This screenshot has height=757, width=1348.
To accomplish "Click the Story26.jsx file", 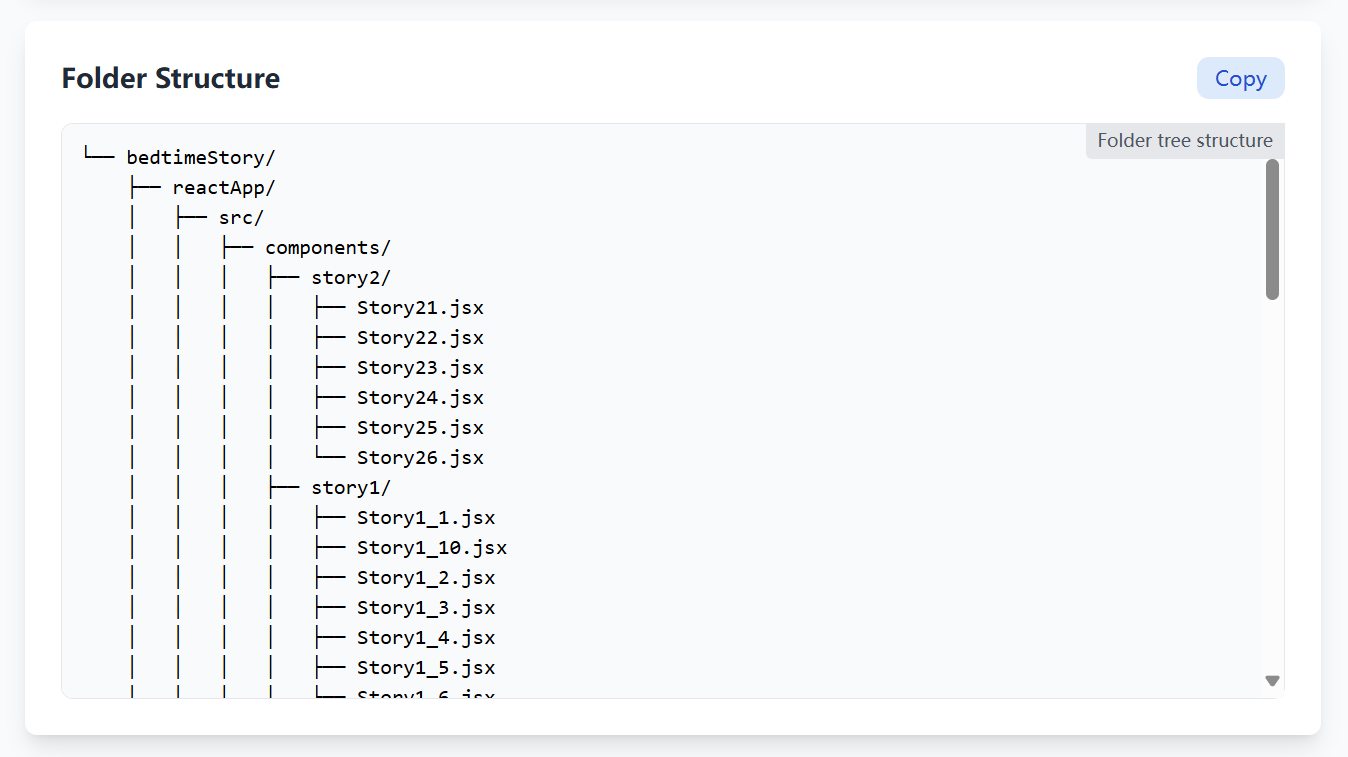I will 420,457.
